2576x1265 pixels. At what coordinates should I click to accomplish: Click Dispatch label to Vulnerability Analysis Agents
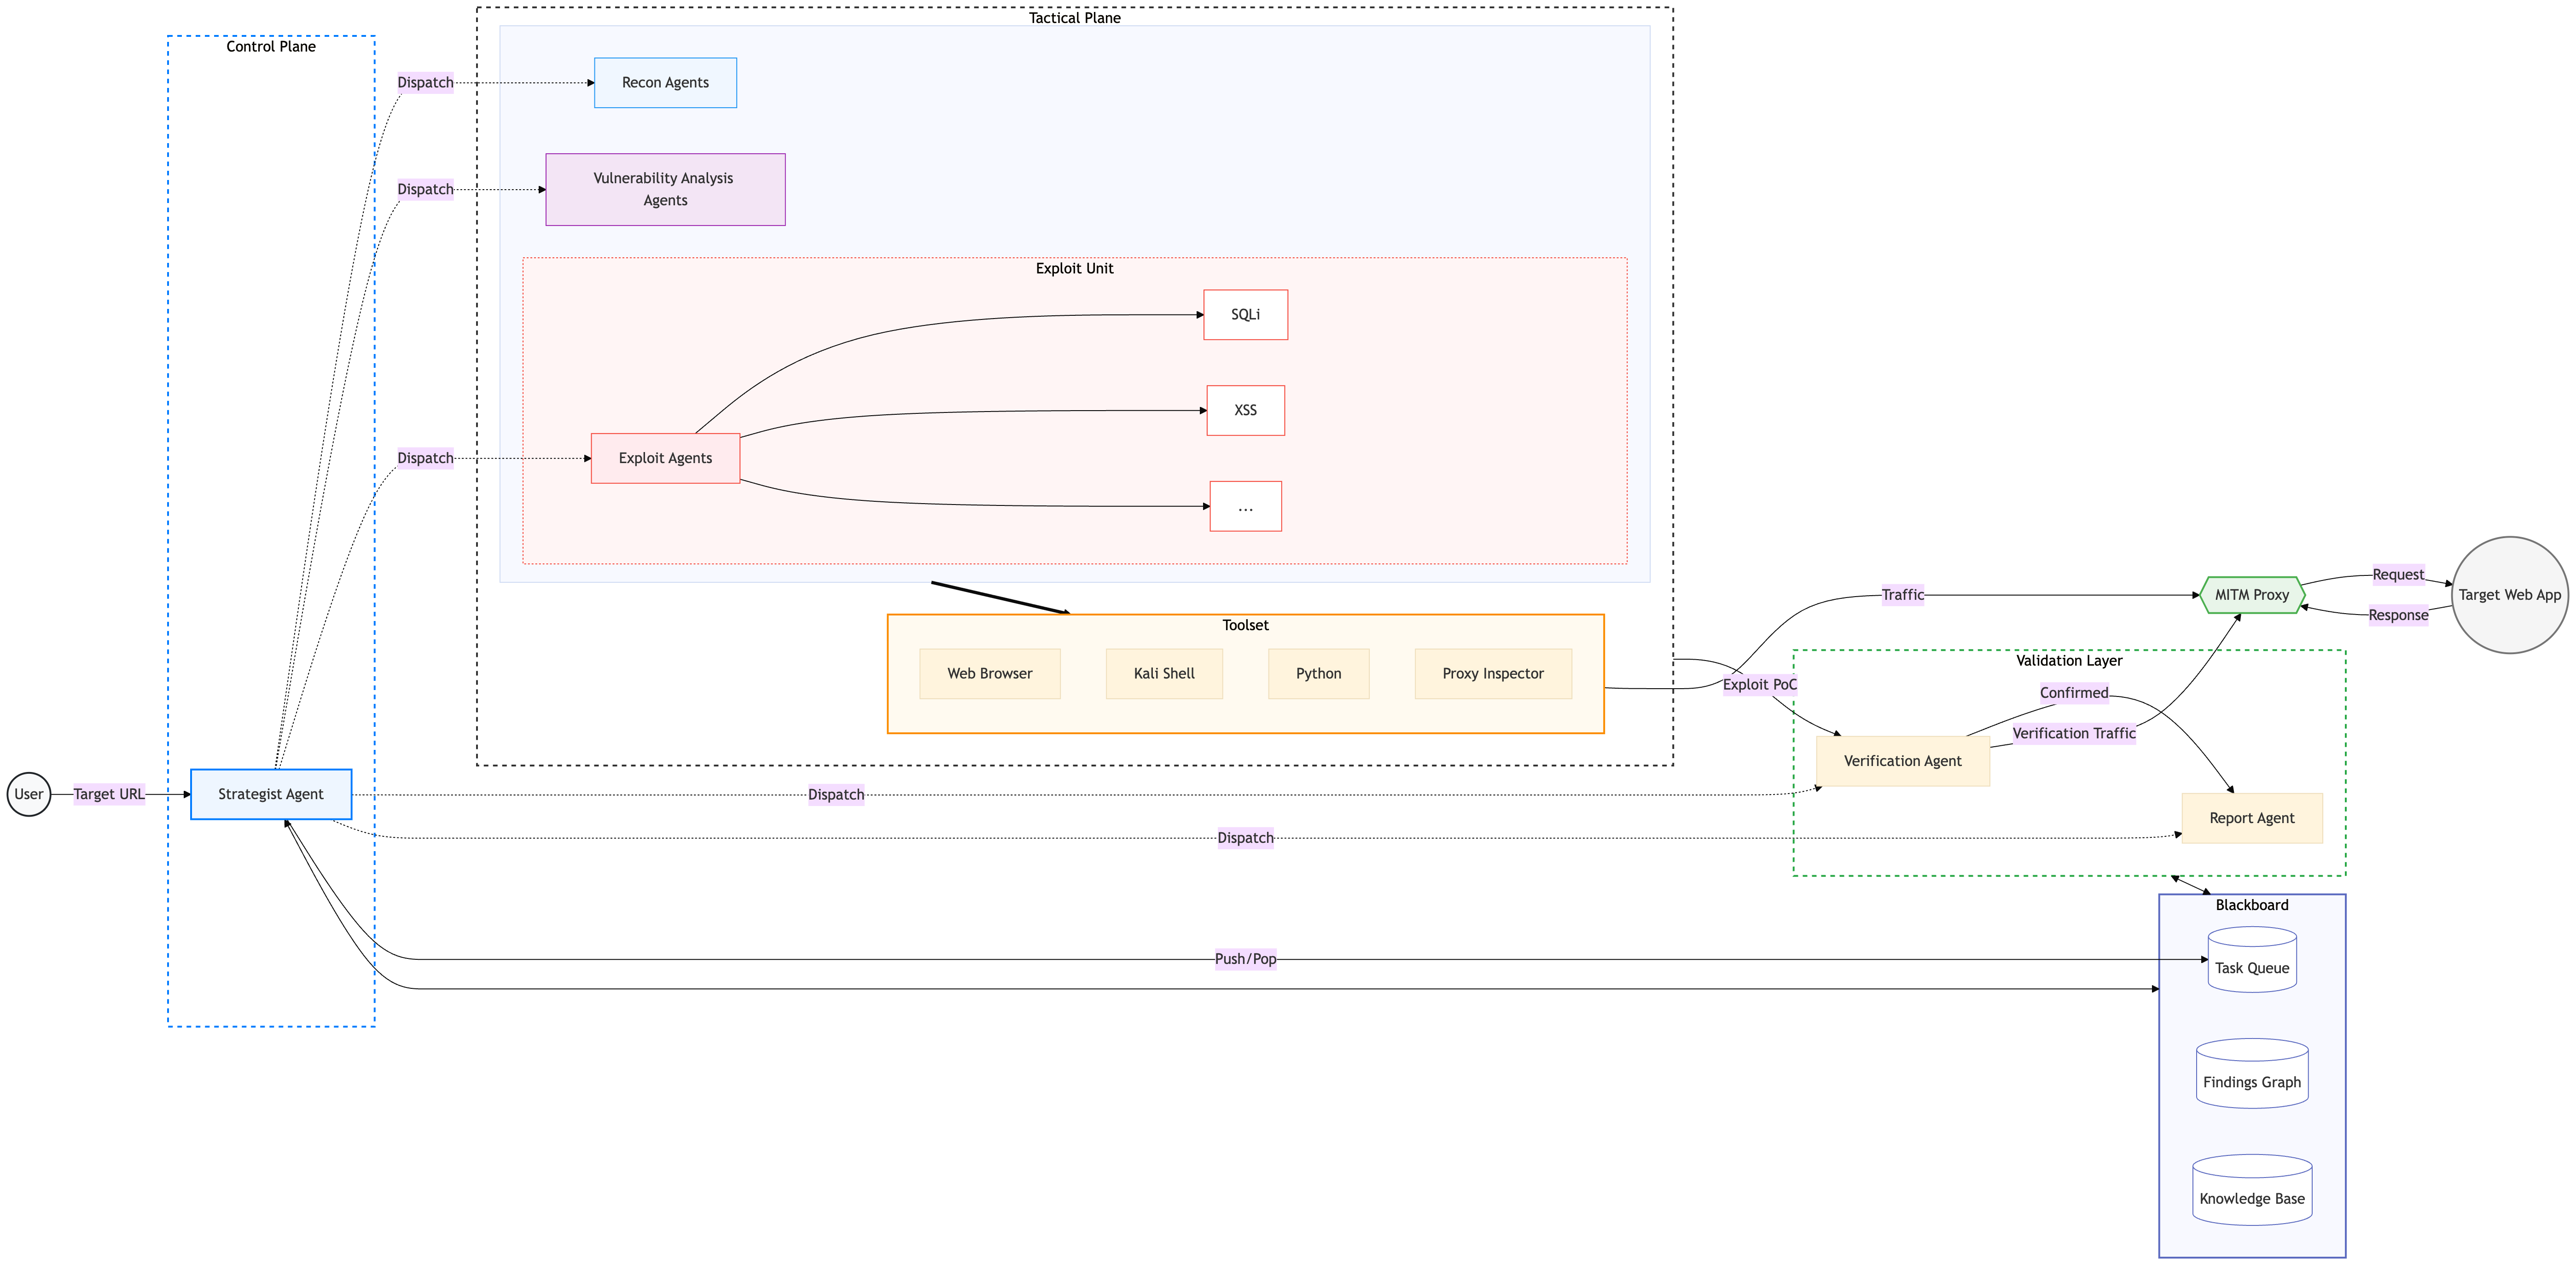[425, 189]
